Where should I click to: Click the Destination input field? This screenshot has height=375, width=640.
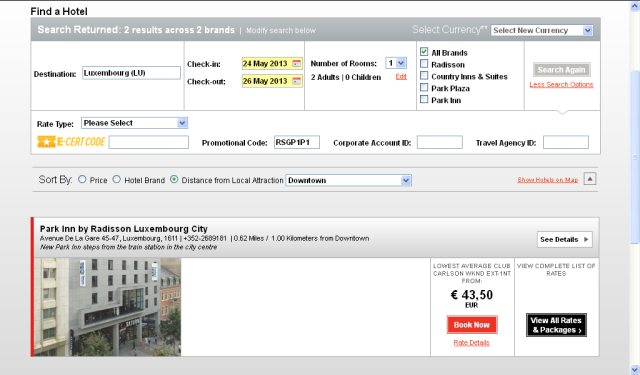point(131,73)
